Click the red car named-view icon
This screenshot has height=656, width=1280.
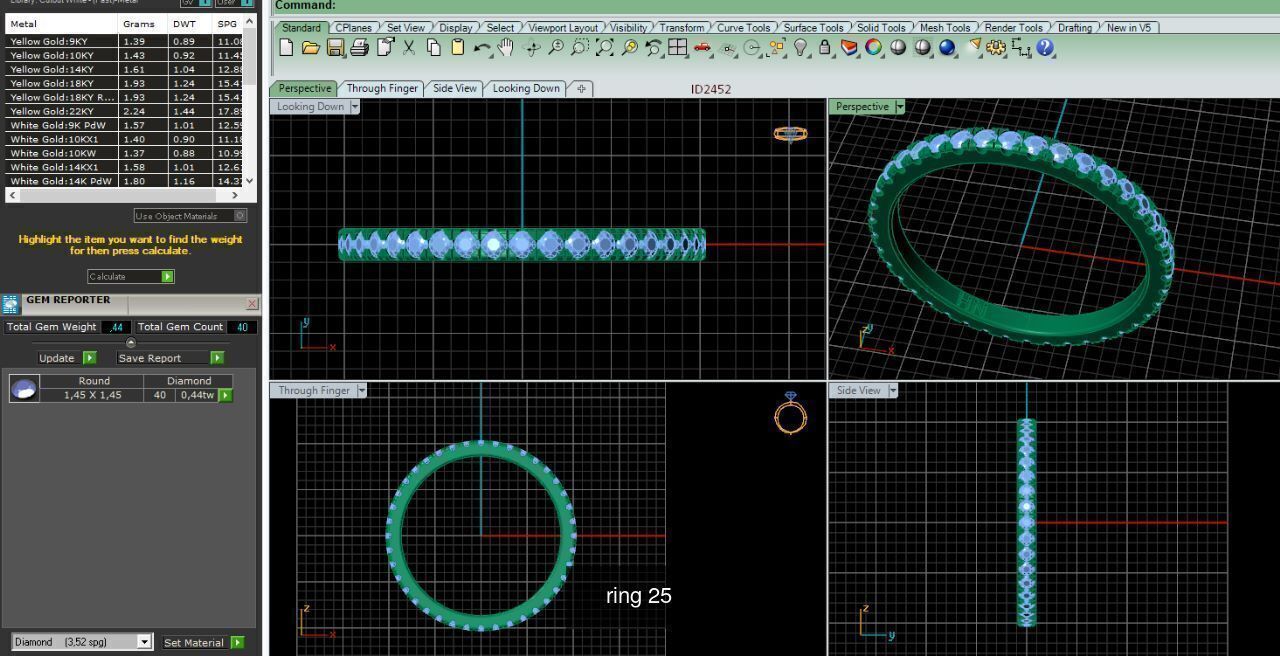click(702, 47)
